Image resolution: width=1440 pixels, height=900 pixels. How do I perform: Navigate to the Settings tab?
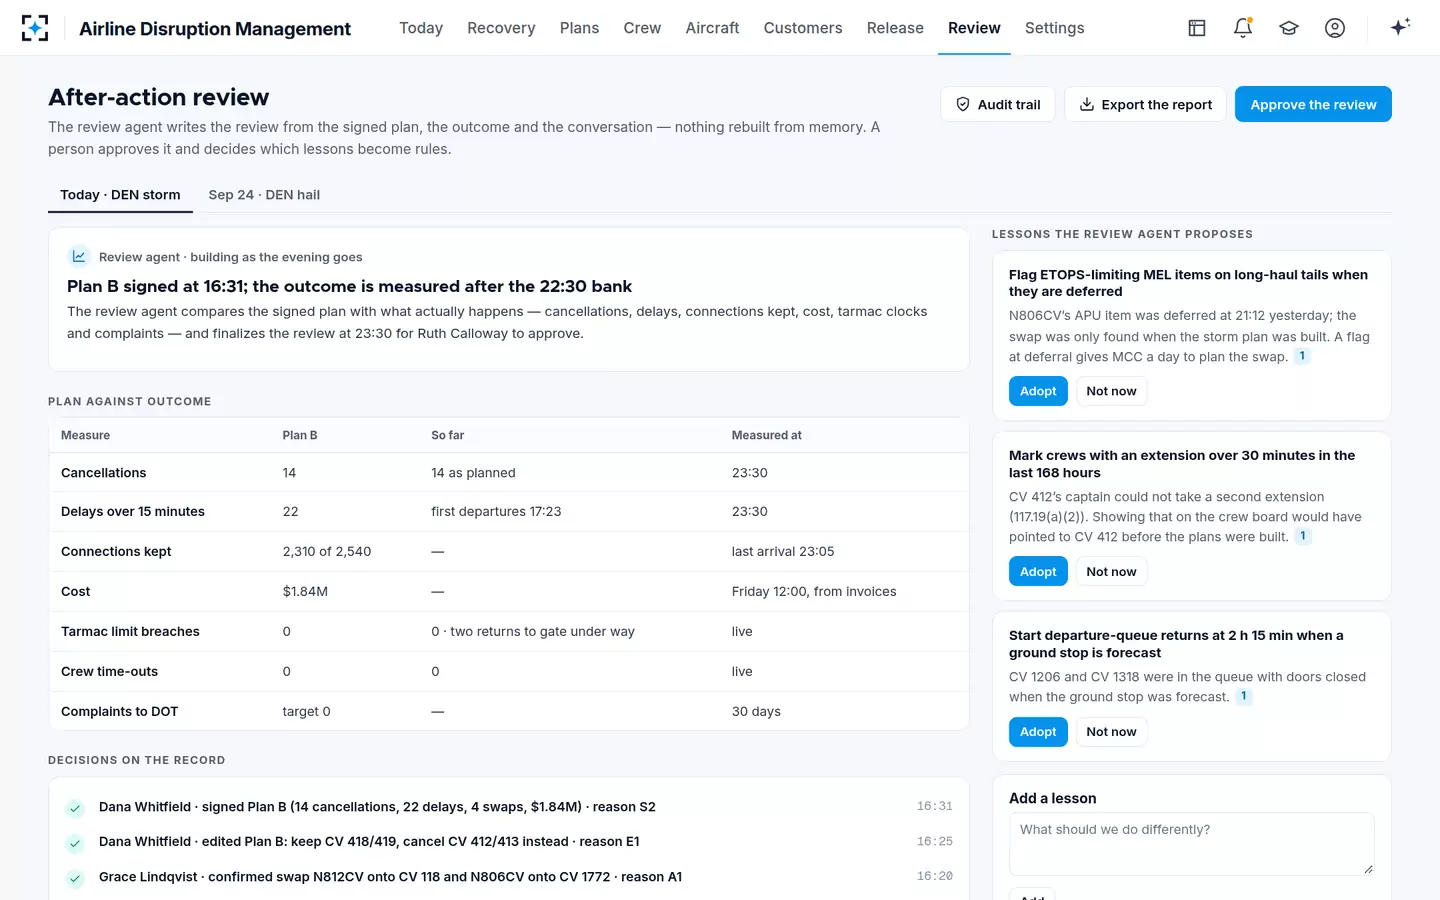point(1054,28)
